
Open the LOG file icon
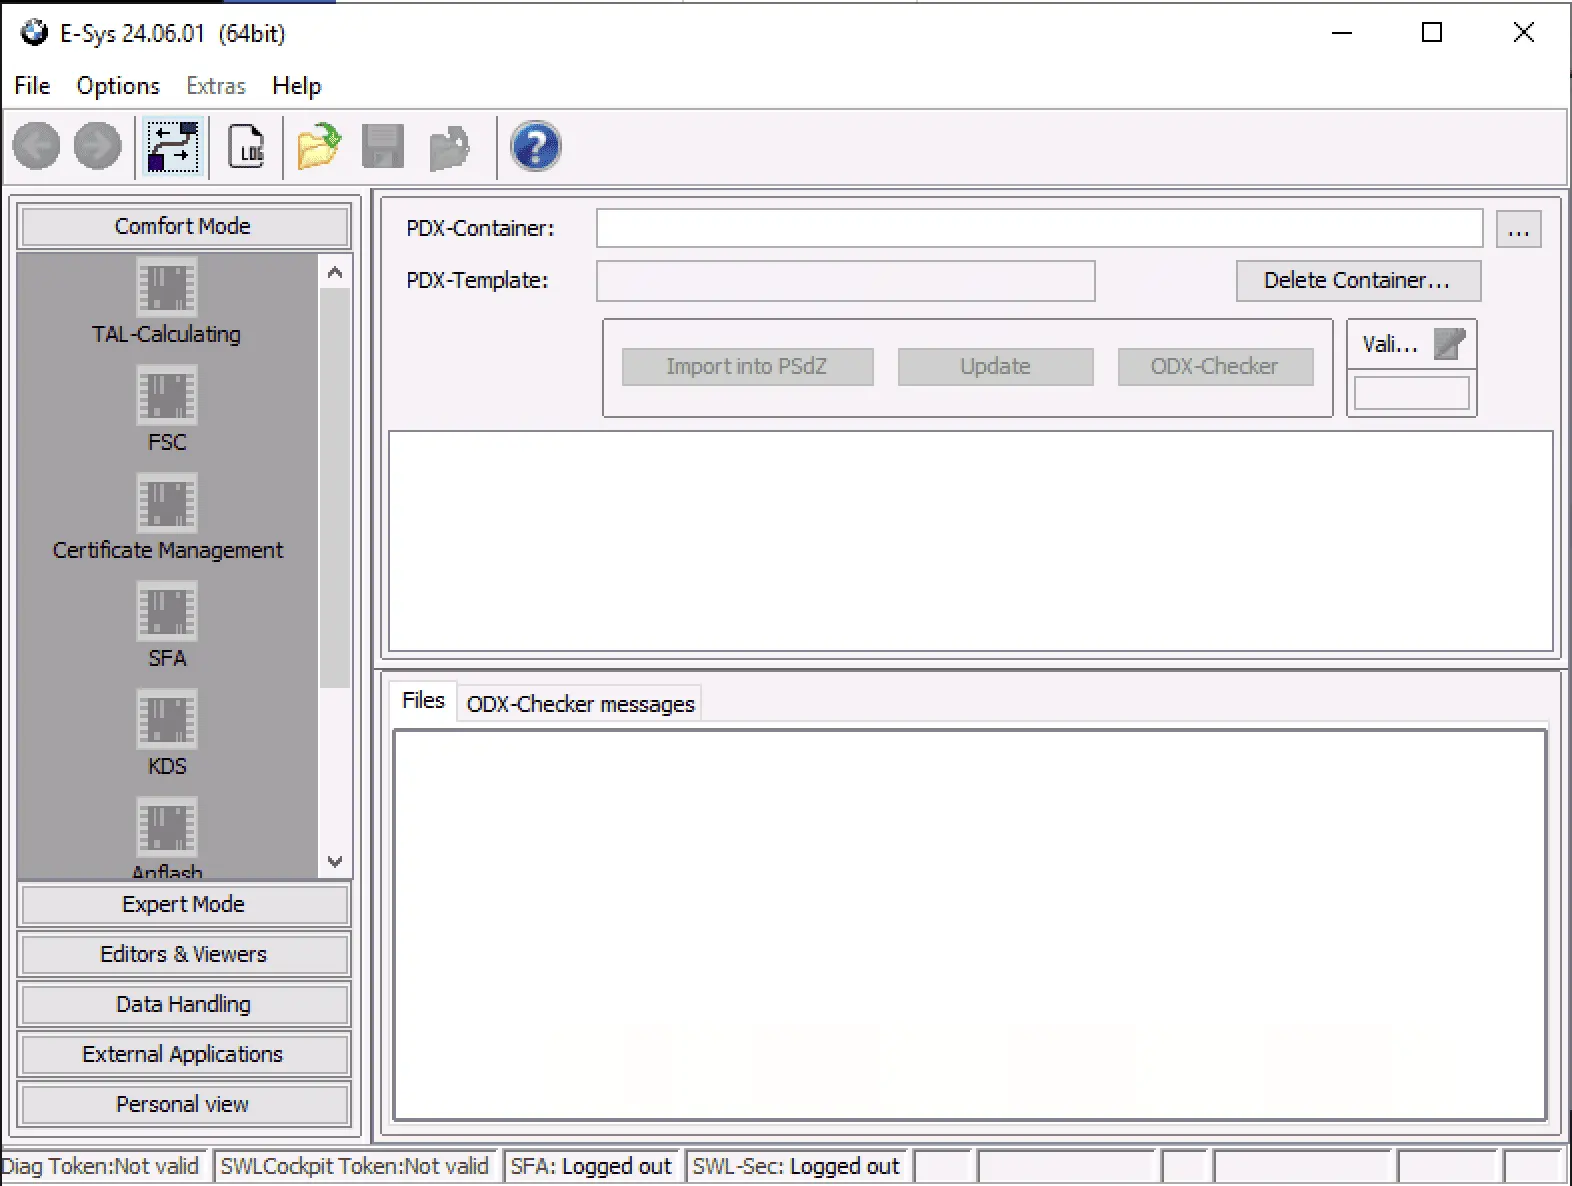pos(246,147)
